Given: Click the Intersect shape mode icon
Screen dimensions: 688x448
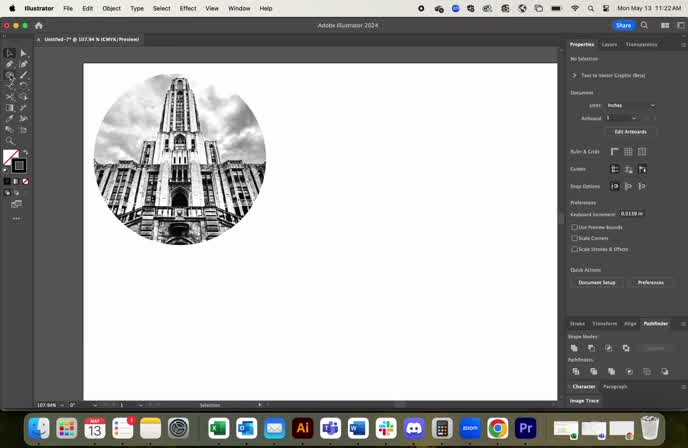Looking at the screenshot, I should [609, 348].
